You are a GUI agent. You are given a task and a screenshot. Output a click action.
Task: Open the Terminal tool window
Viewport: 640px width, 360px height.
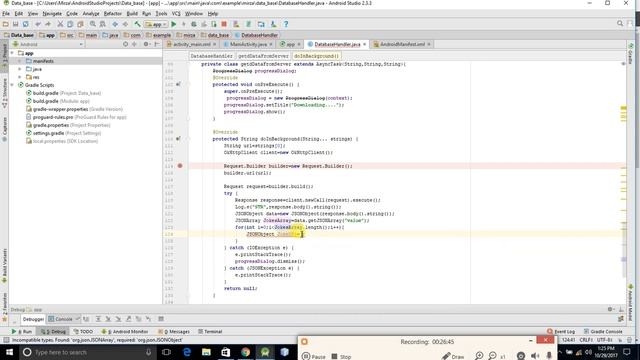point(210,331)
